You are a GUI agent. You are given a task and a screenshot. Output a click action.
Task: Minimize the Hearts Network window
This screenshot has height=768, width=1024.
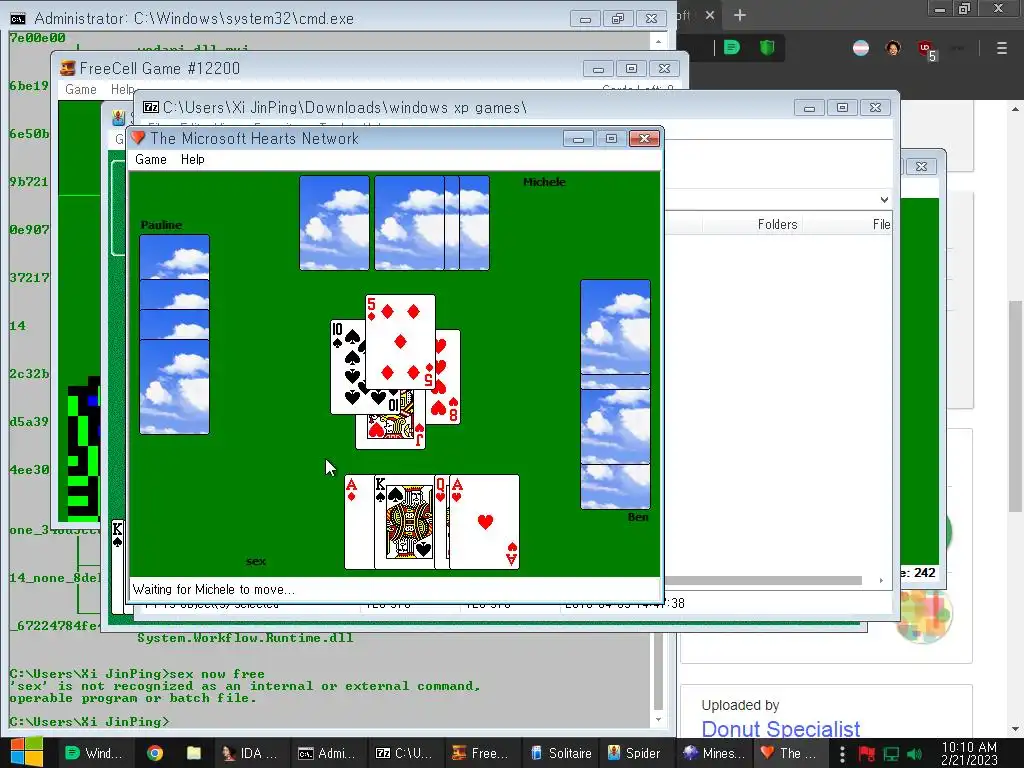click(x=578, y=138)
